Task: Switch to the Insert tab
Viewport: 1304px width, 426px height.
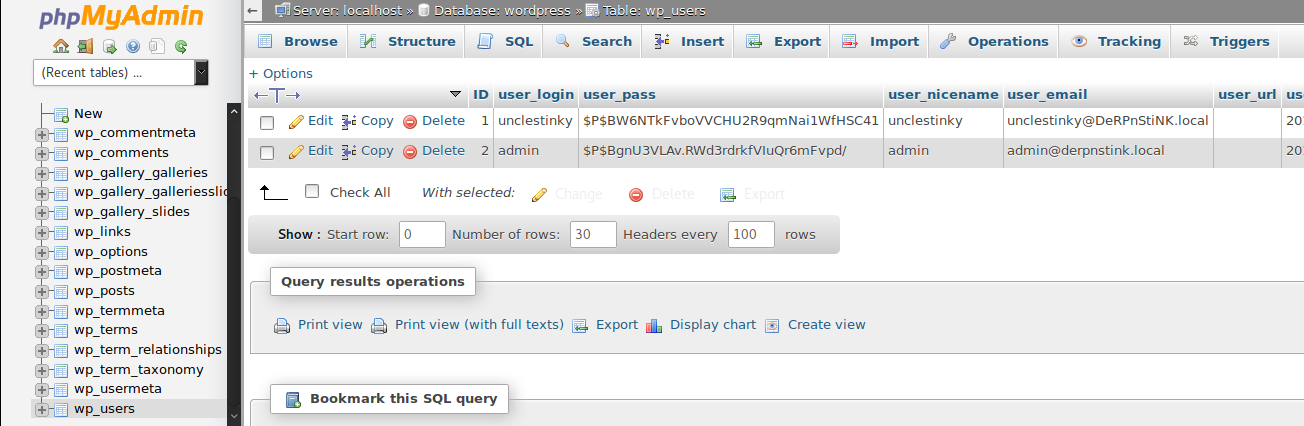Action: [x=689, y=41]
